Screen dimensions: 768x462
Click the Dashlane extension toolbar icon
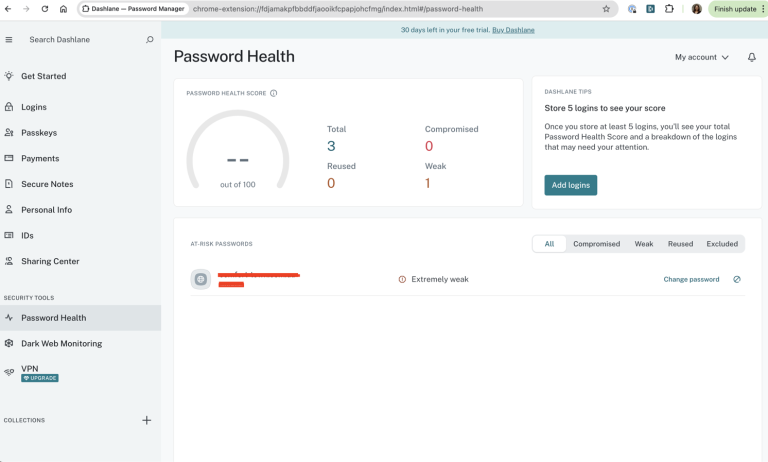pyautogui.click(x=650, y=9)
